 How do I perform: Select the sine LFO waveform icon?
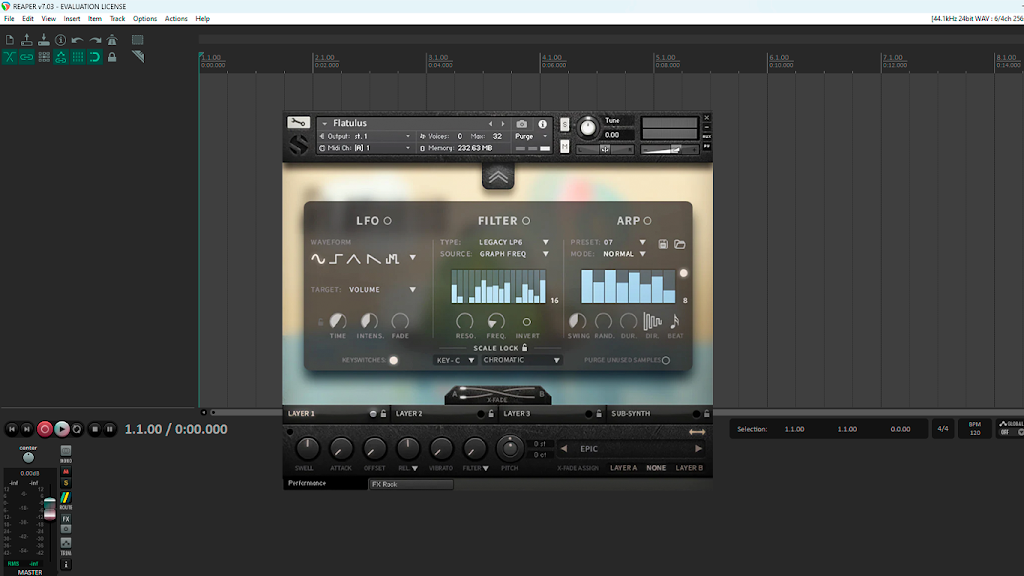point(318,259)
